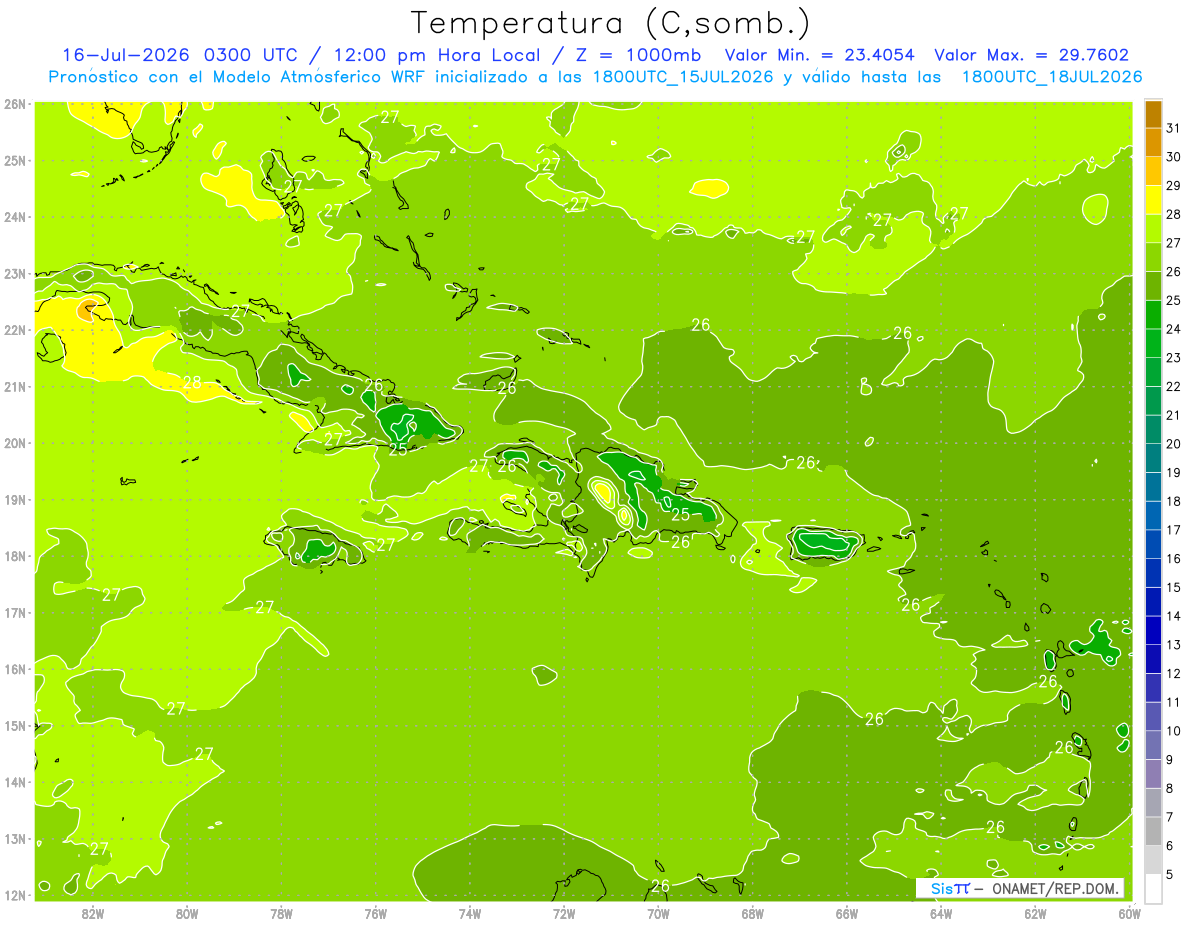The width and height of the screenshot is (1200, 927).
Task: Click the '12N' latitude axis label
Action: (x=14, y=896)
